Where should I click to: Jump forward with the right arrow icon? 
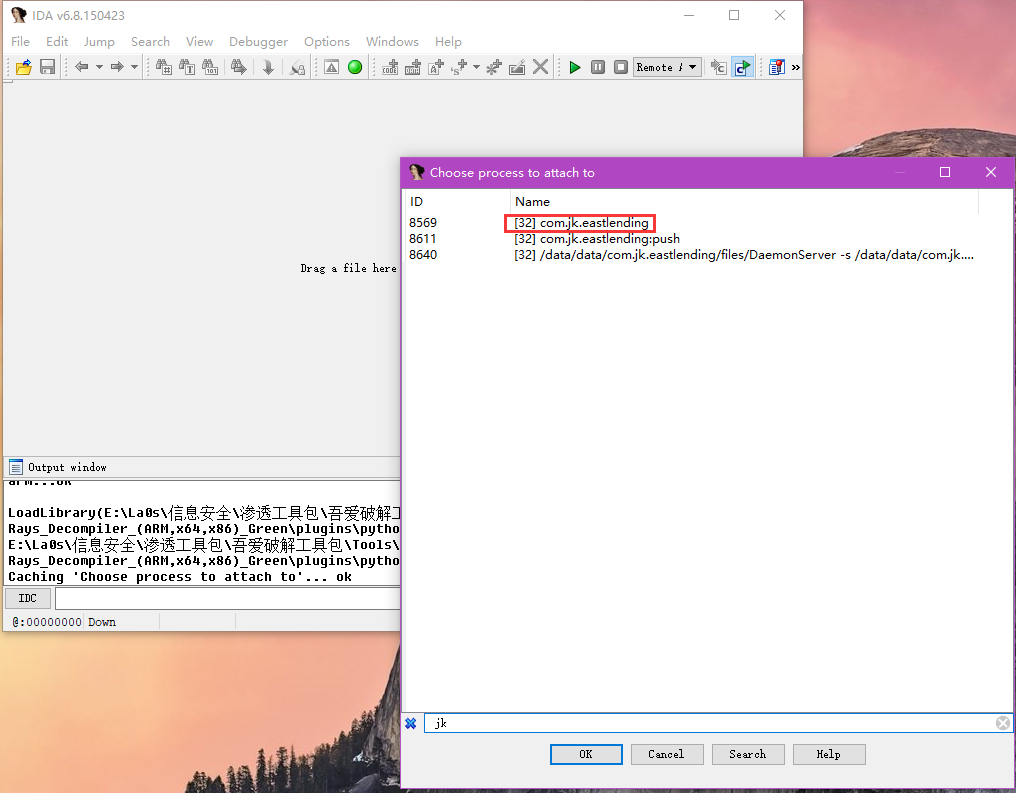click(x=117, y=67)
